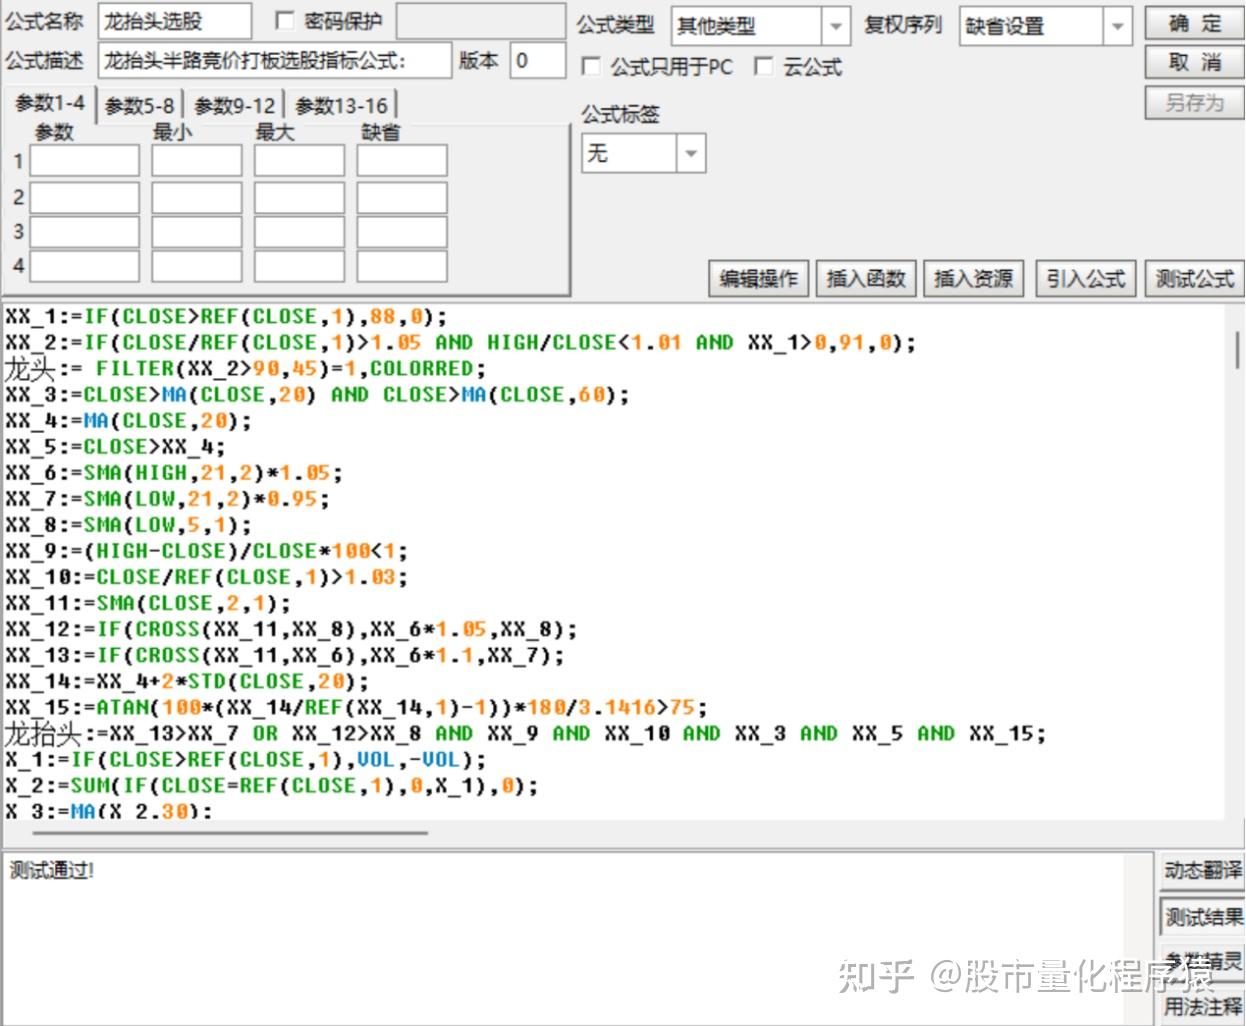Open the 用法注释 panel
1246x1026 pixels.
[1203, 1006]
